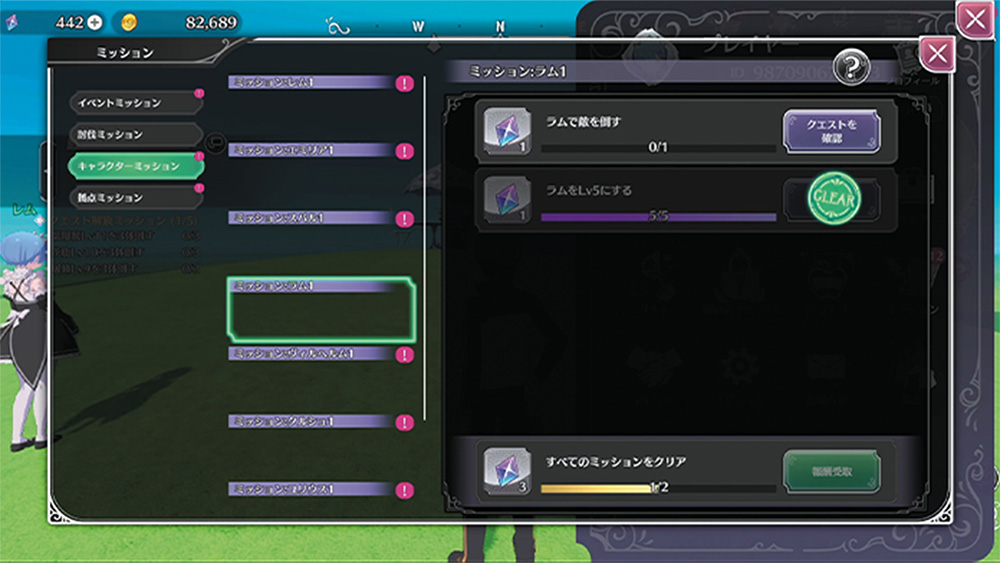Switch to イベントミッション tab
The height and width of the screenshot is (563, 1000).
tap(136, 103)
